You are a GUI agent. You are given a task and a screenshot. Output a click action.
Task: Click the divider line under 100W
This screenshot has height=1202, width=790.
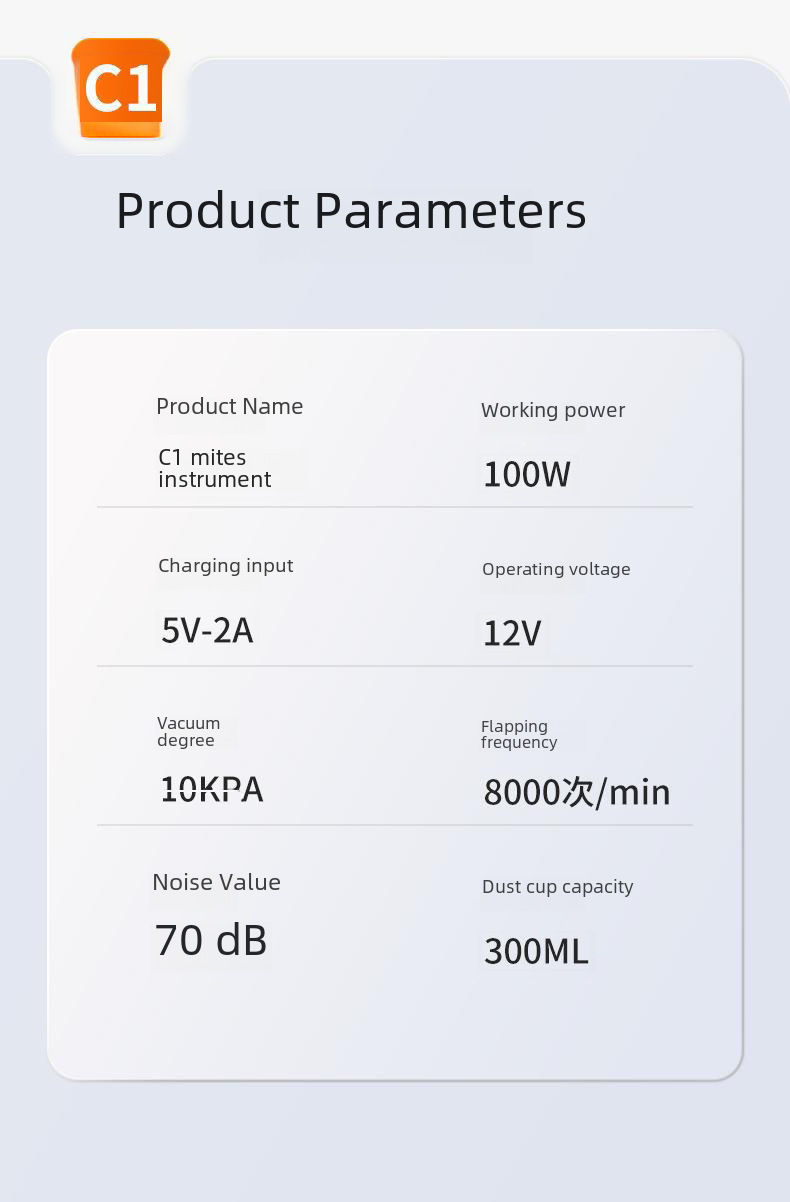click(x=394, y=507)
